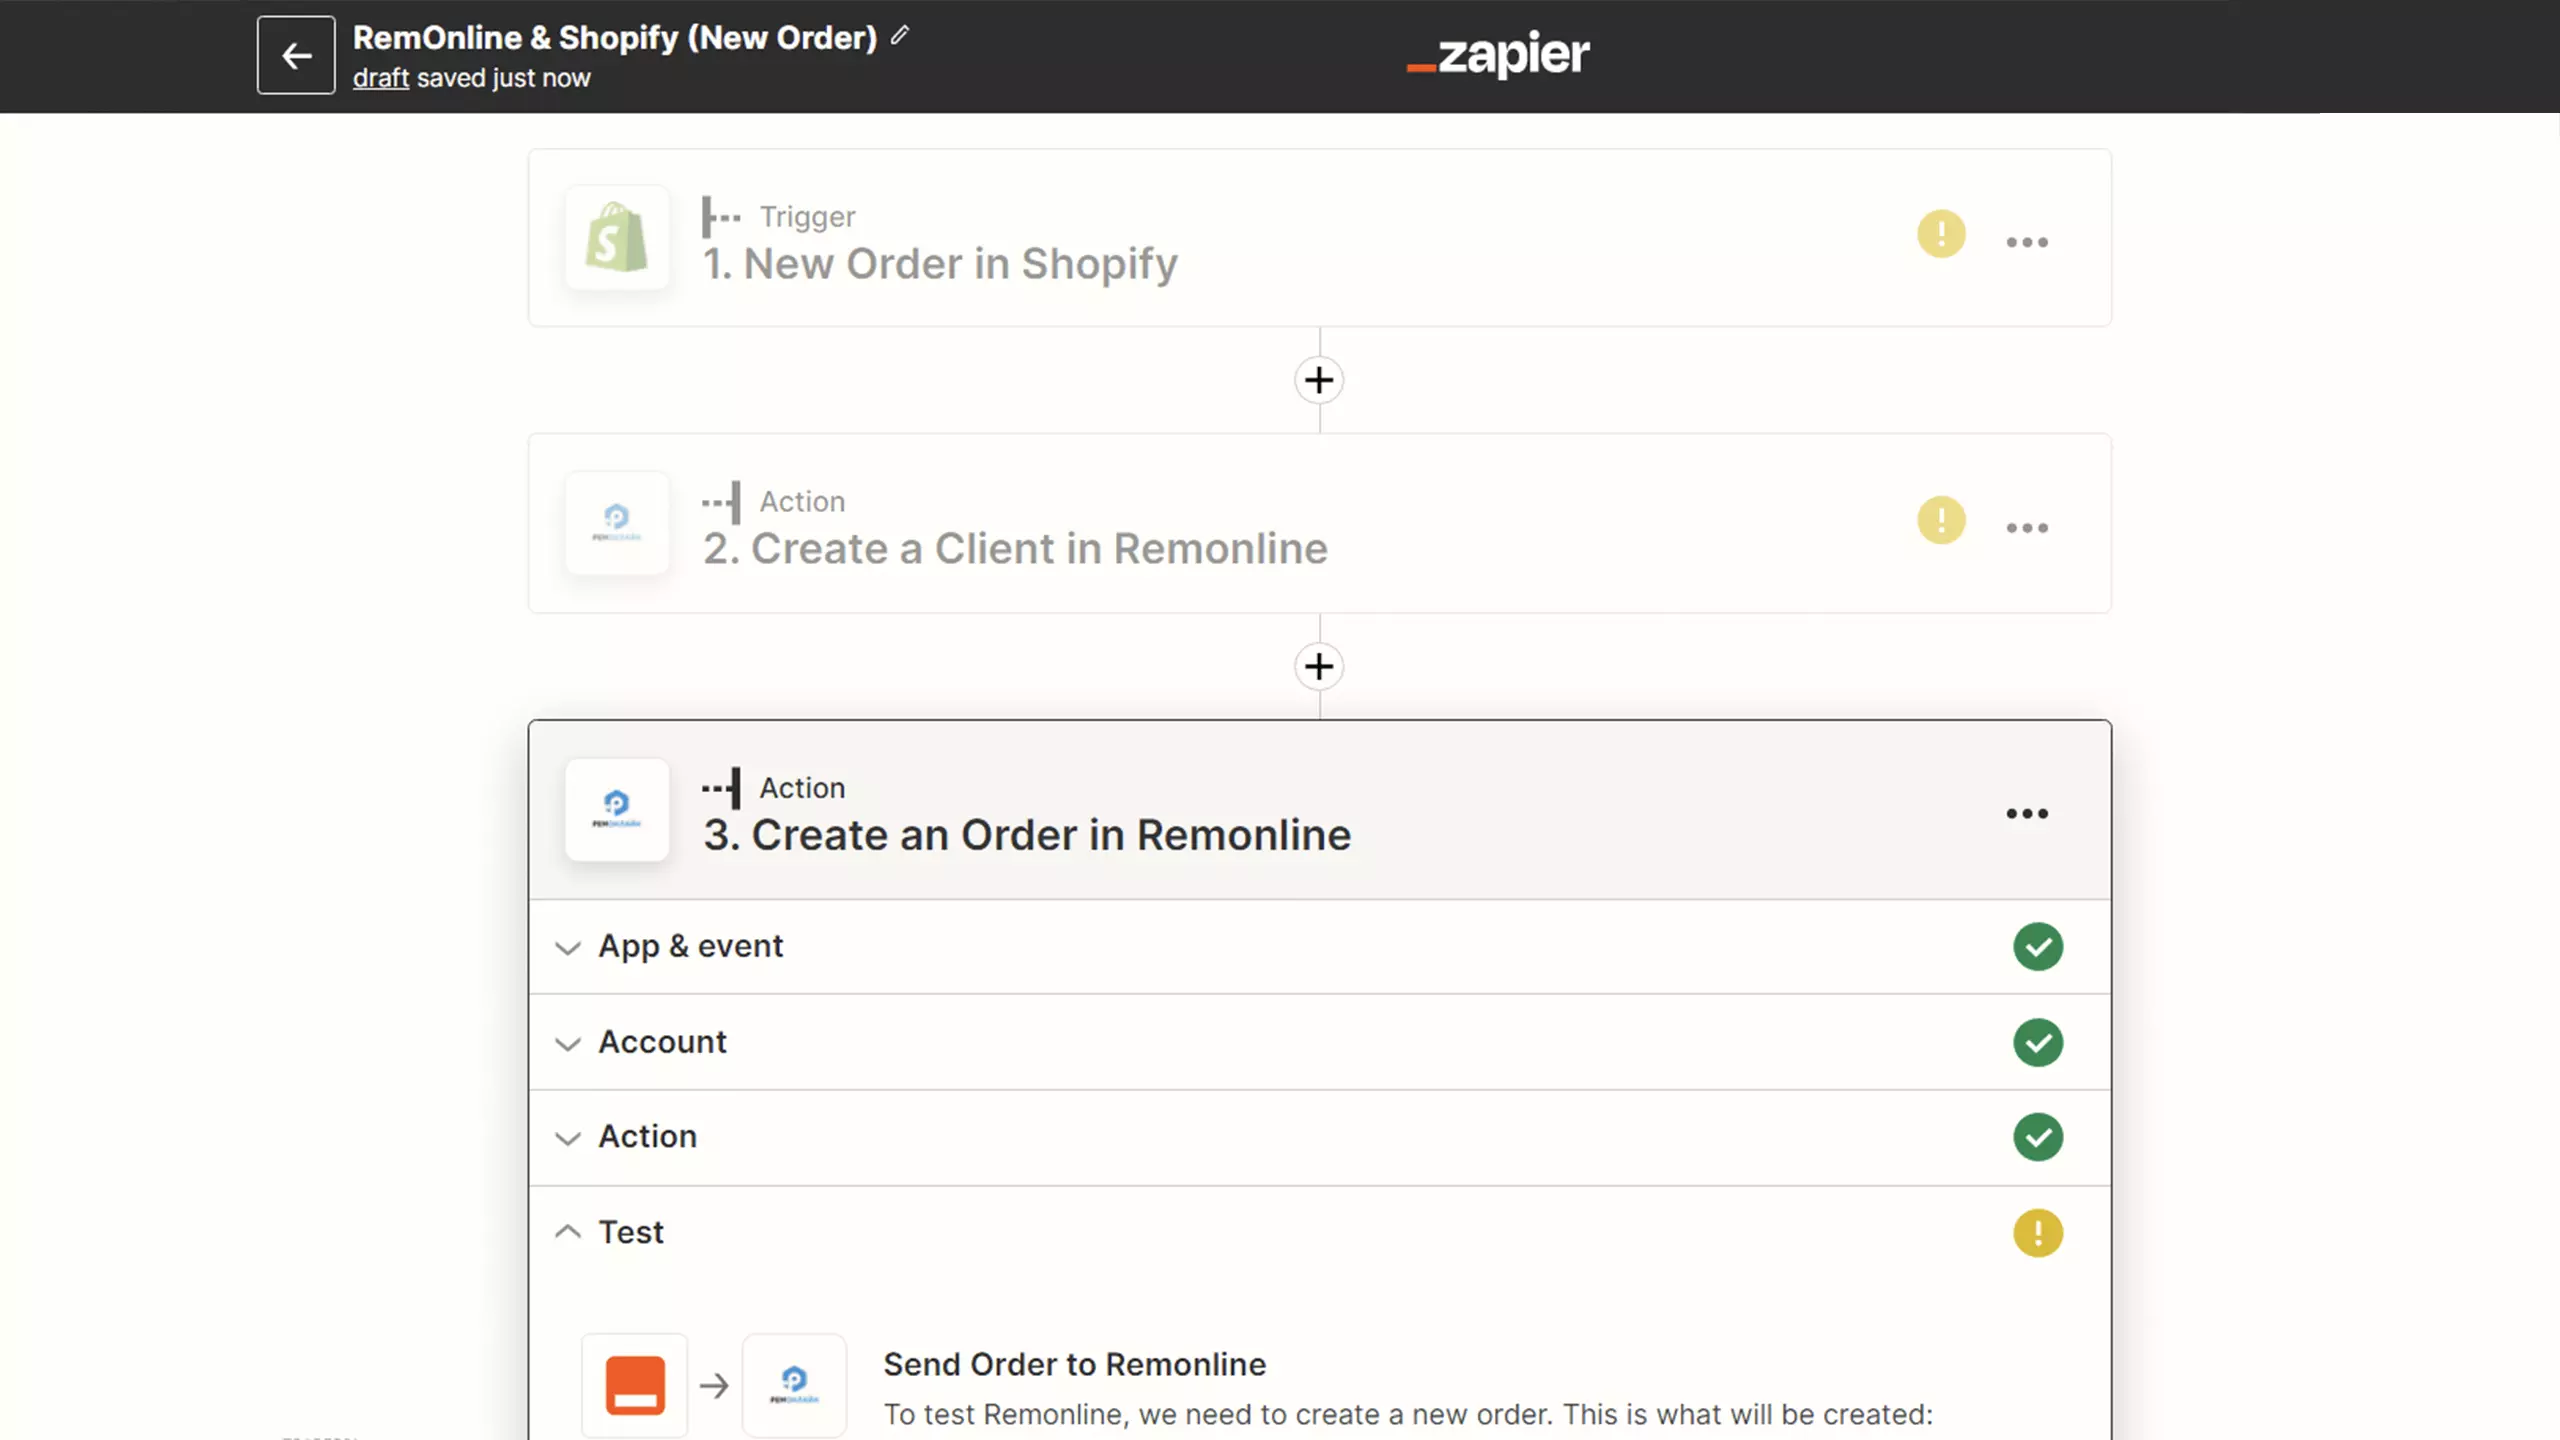Open the Shopify app icon in trigger step
The width and height of the screenshot is (2560, 1440).
click(617, 238)
